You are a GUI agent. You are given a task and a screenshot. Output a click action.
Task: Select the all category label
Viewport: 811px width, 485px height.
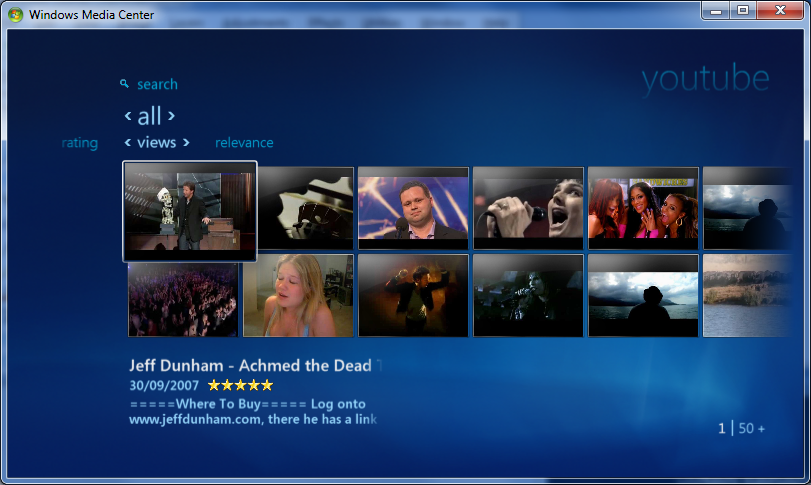pos(149,116)
